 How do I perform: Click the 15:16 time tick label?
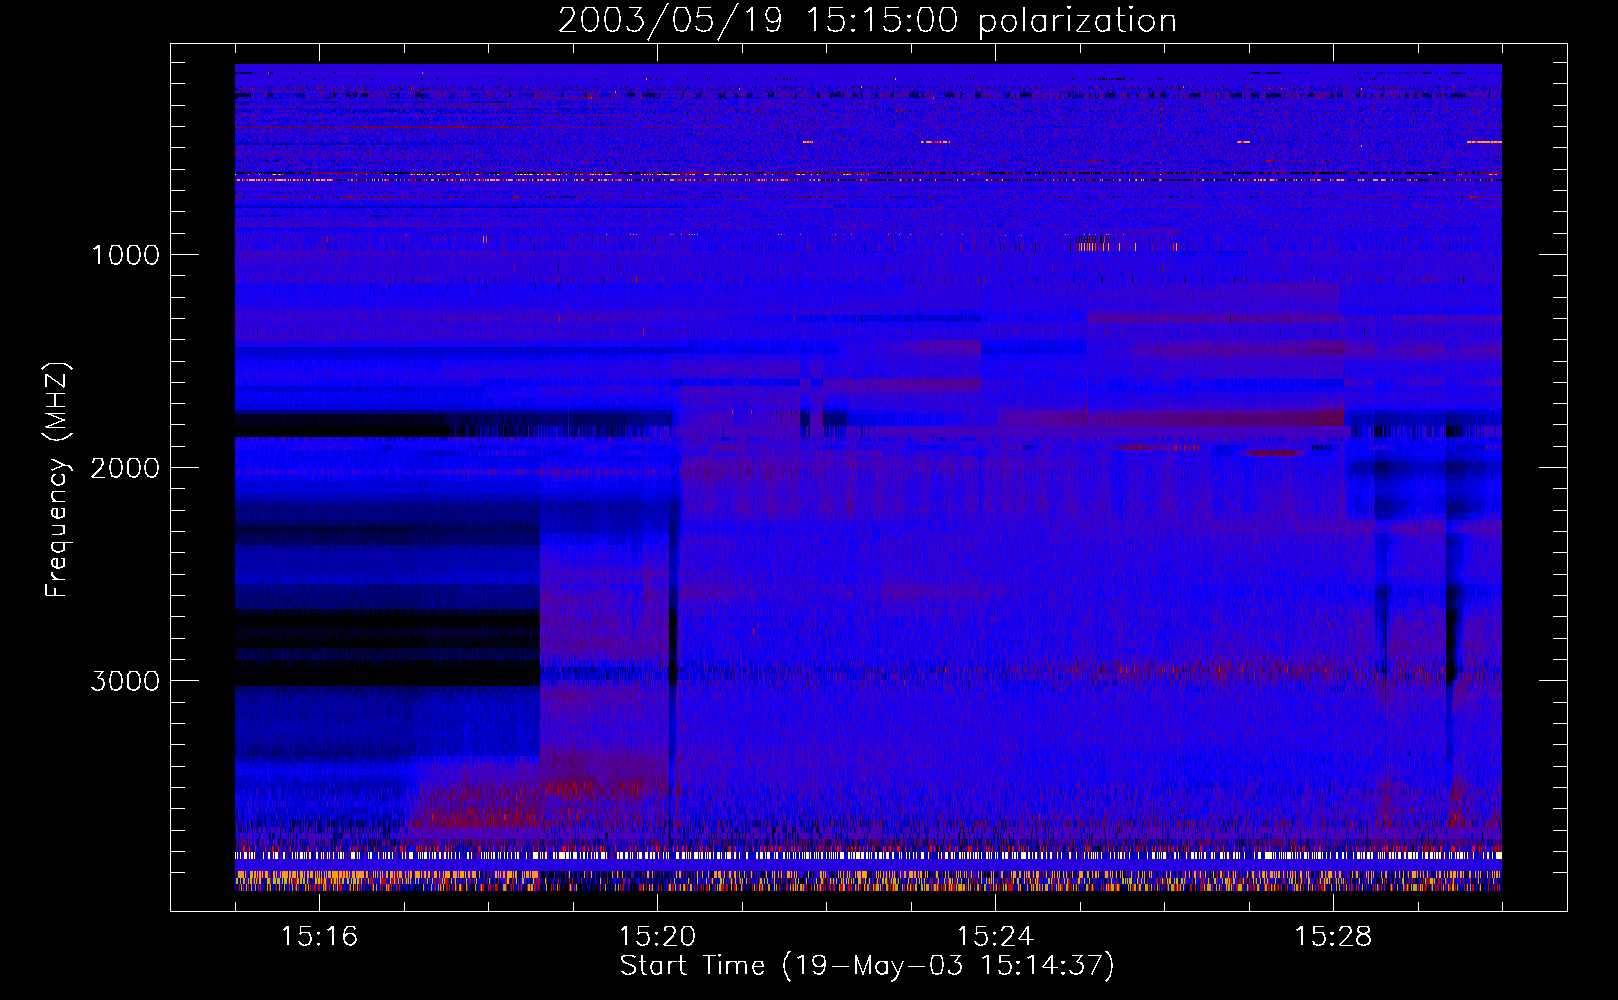pos(319,936)
